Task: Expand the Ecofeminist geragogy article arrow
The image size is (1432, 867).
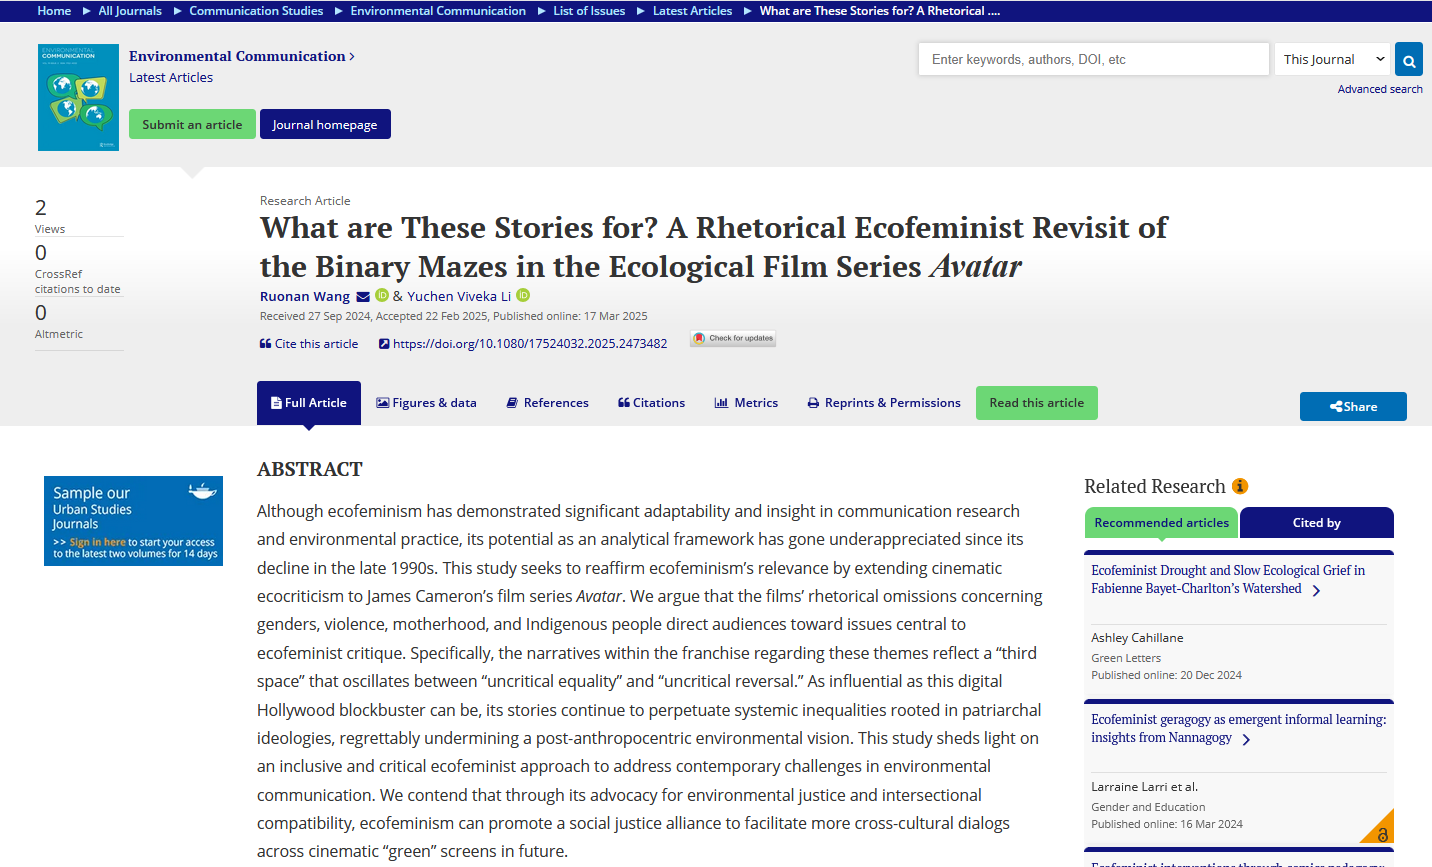Action: [1246, 740]
